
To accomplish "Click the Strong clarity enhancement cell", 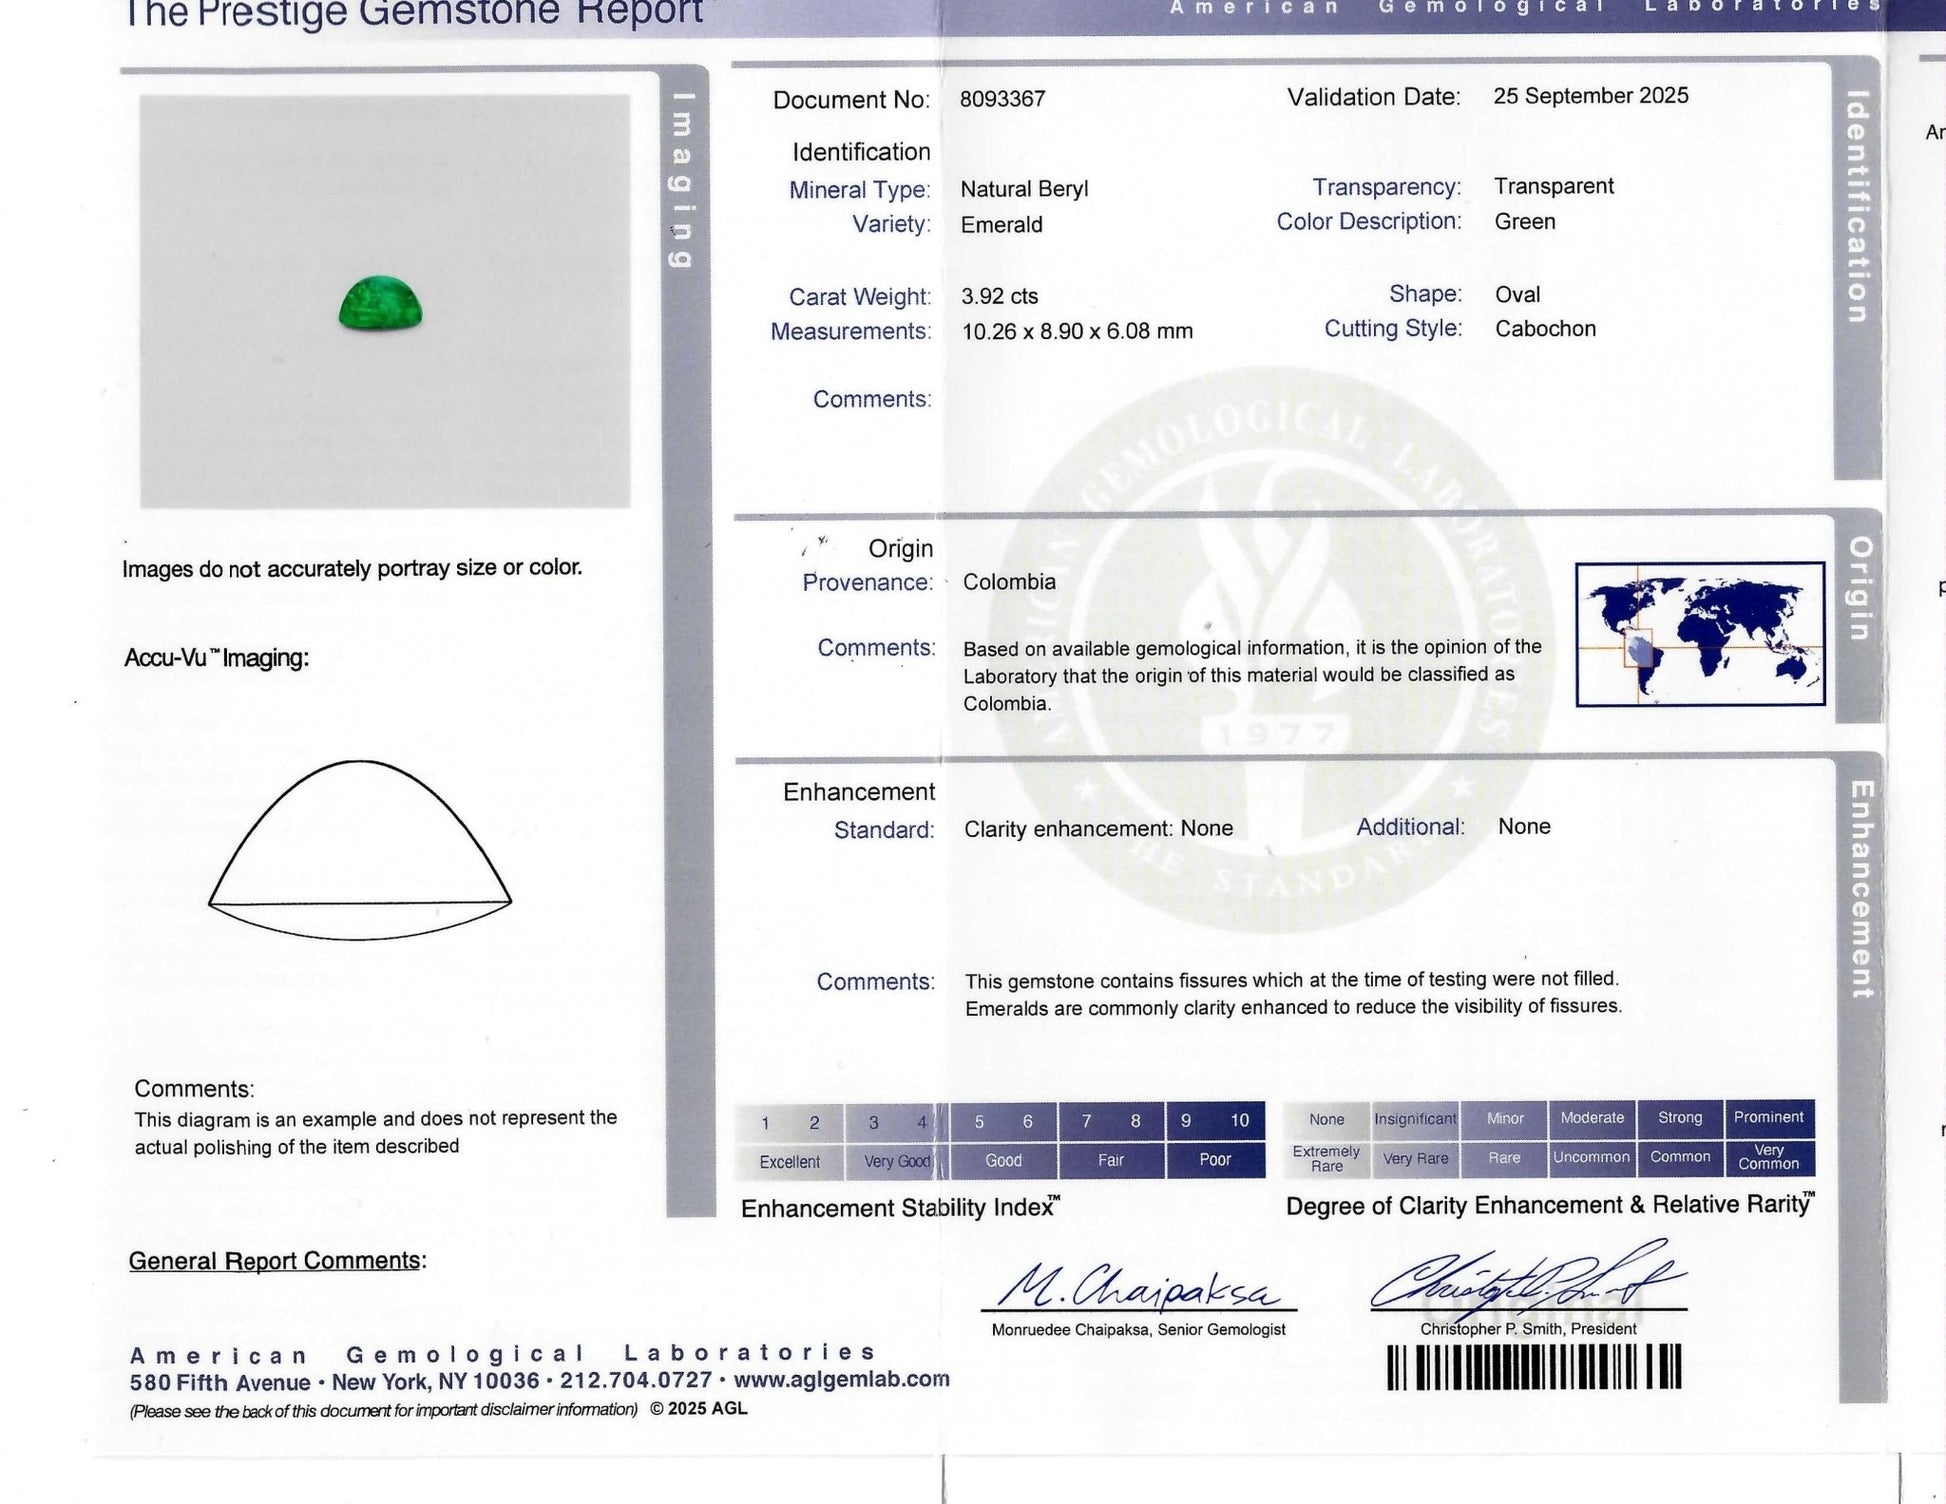I will tap(1680, 1118).
